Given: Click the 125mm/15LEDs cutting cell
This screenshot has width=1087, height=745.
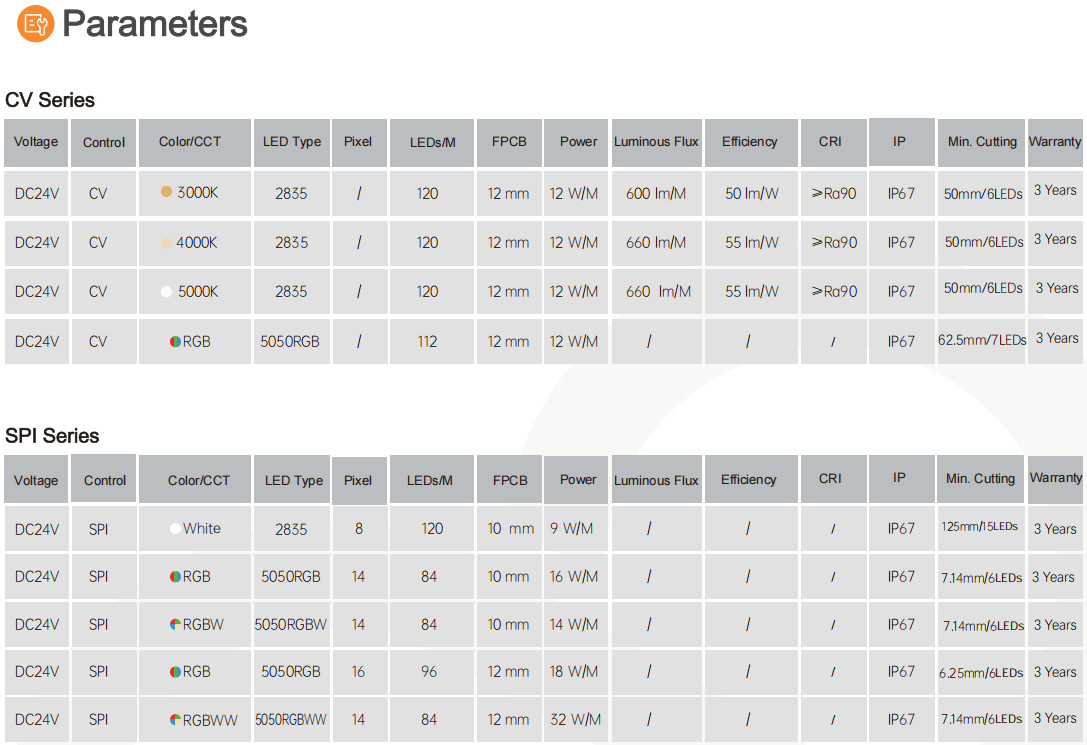Looking at the screenshot, I should 980,527.
